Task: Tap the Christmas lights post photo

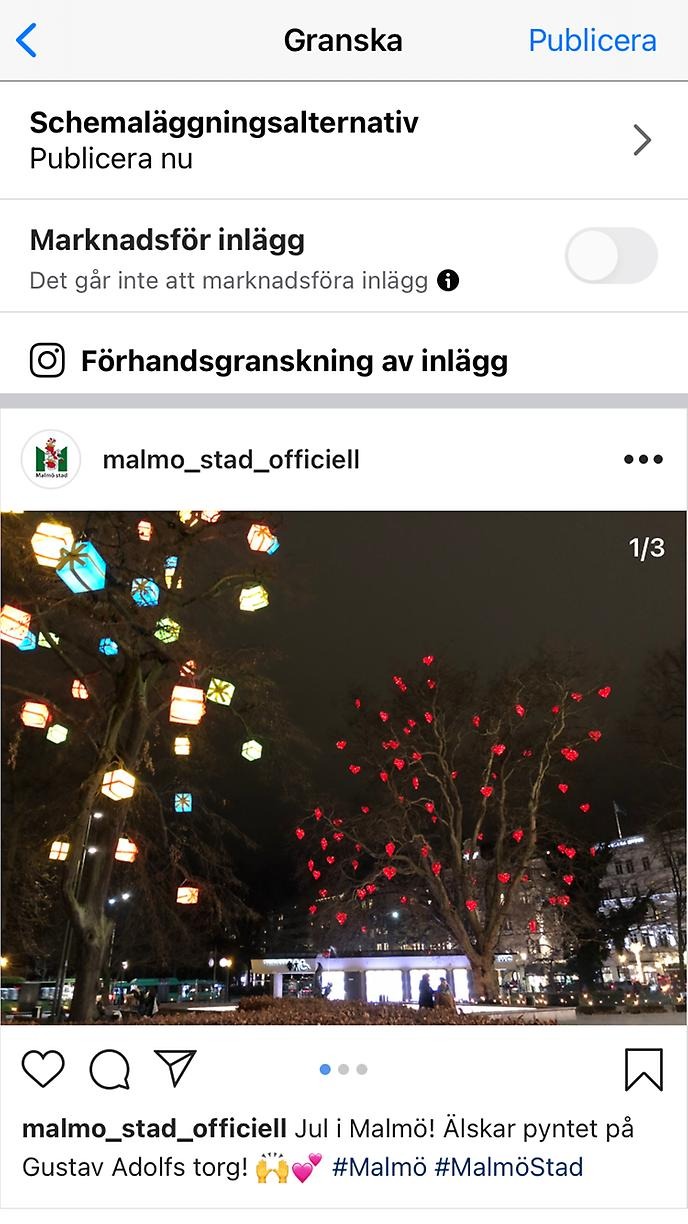Action: point(344,768)
